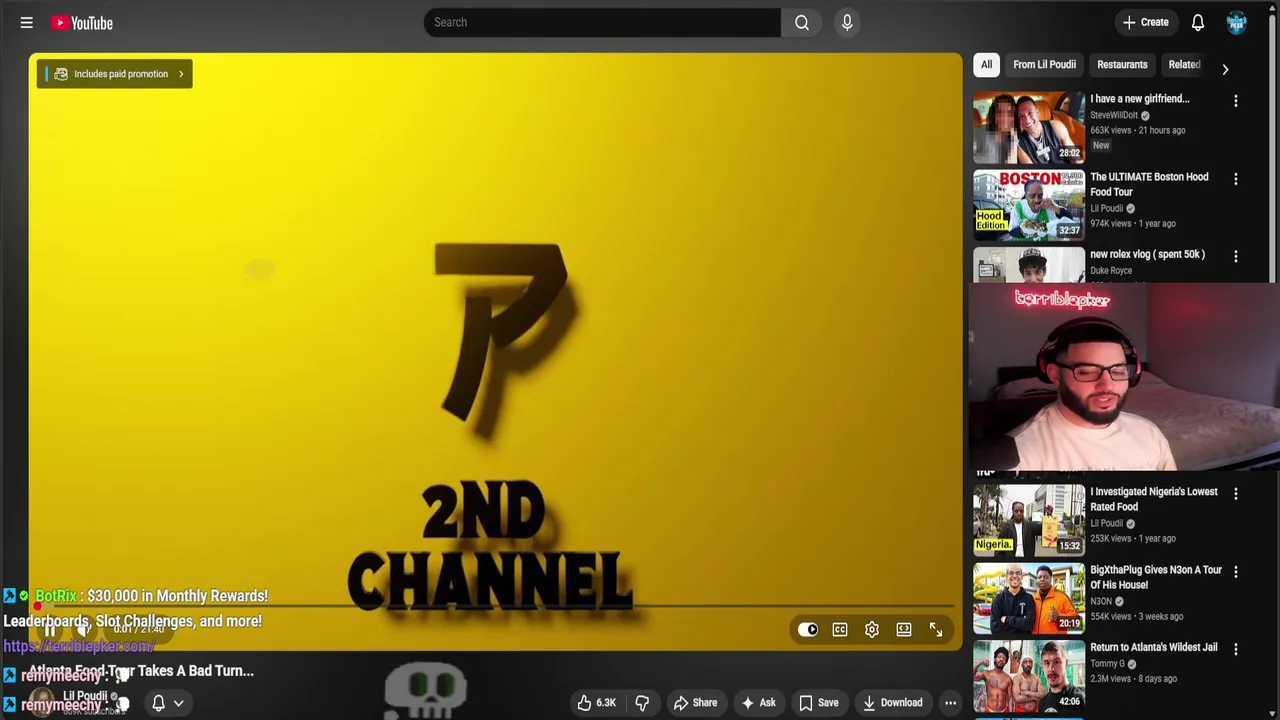
Task: Open player settings gear
Action: [x=872, y=630]
